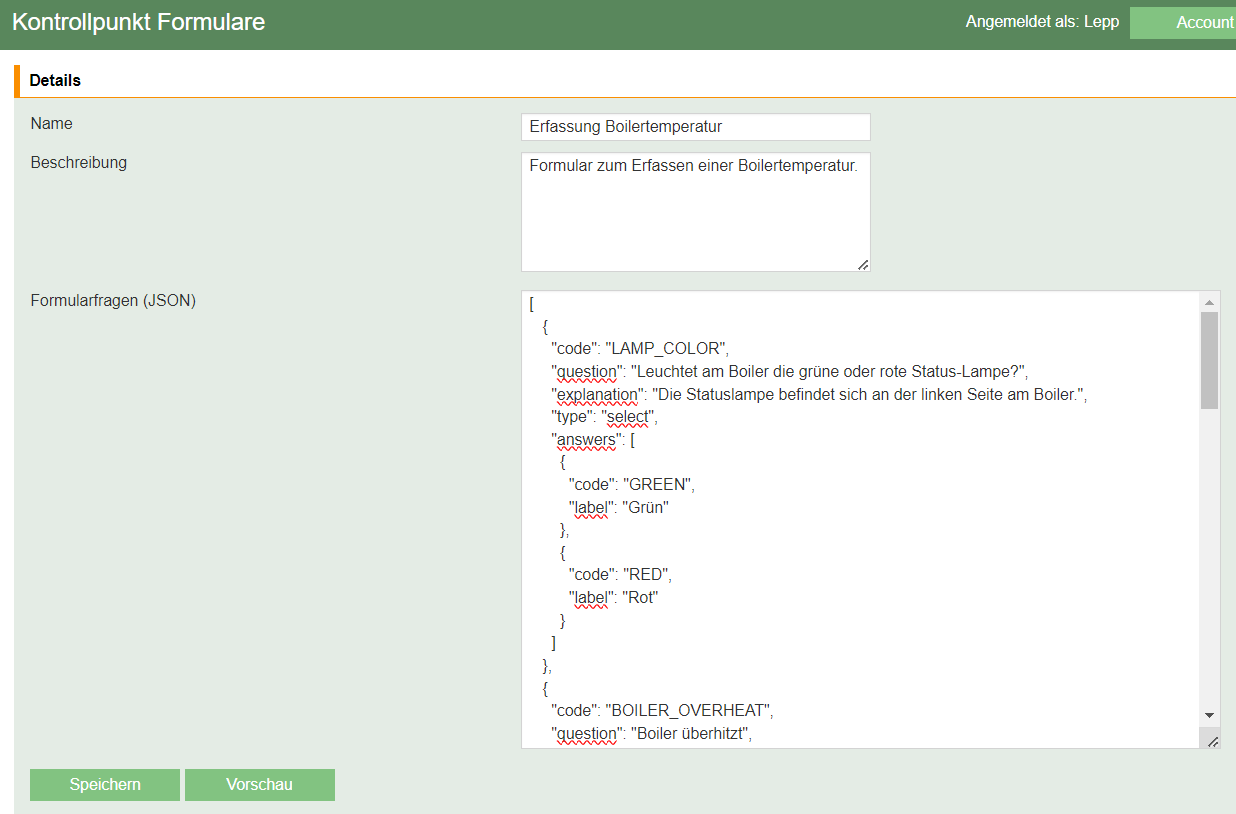Click the Speichern button
Screen dimensions: 1236x814
click(x=105, y=785)
